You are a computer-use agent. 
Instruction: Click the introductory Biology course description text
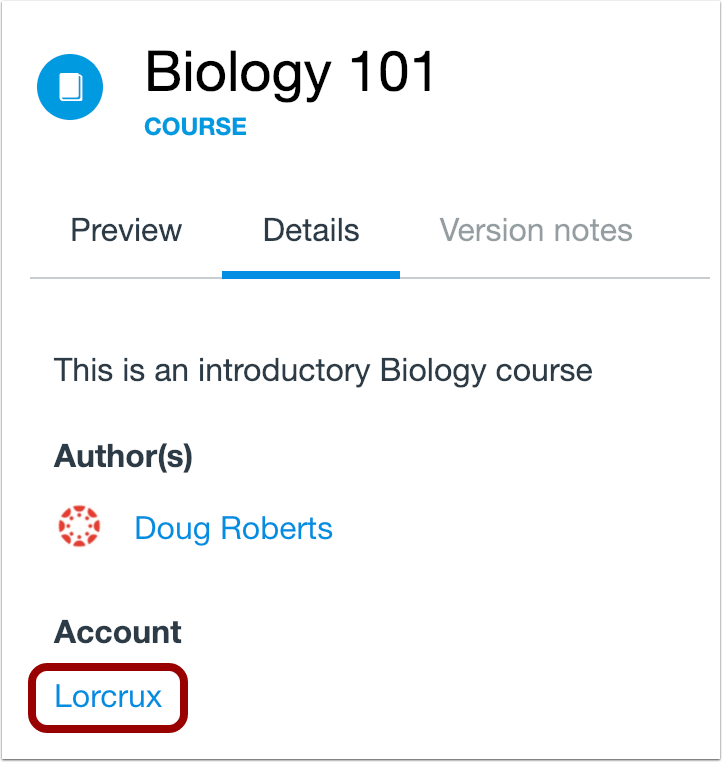[x=323, y=371]
